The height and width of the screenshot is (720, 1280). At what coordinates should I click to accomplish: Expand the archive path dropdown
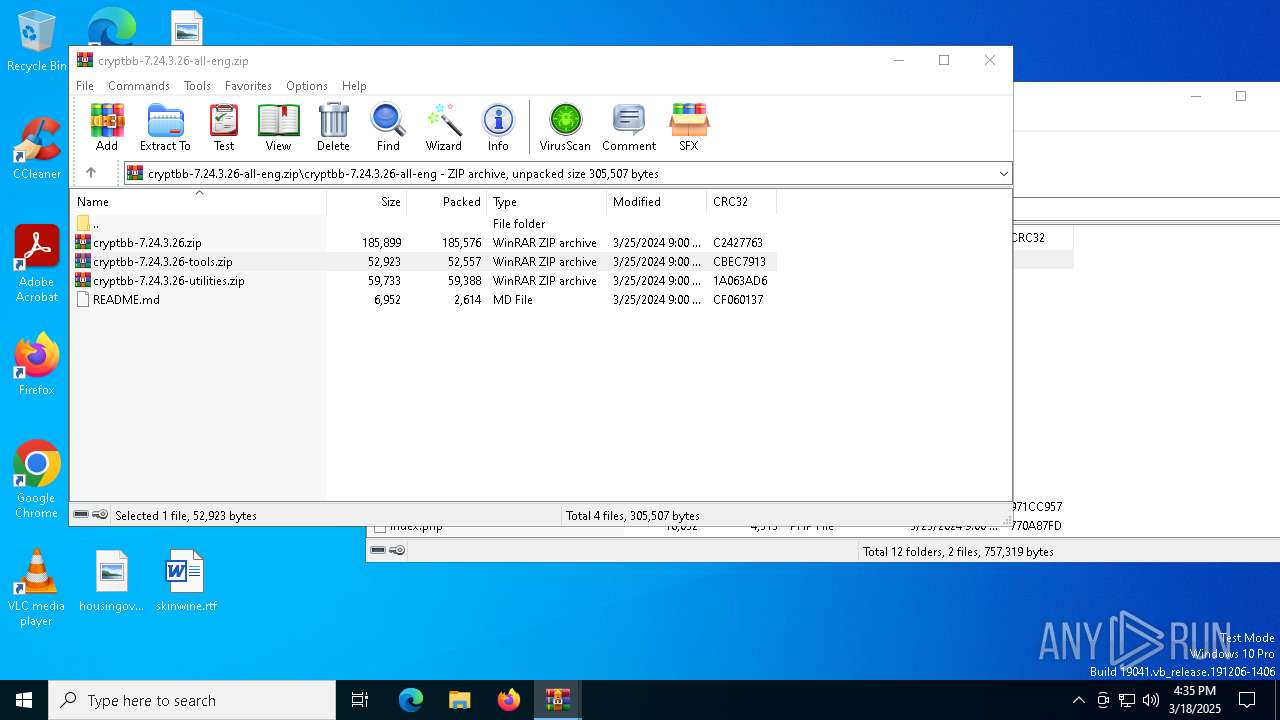[1003, 174]
